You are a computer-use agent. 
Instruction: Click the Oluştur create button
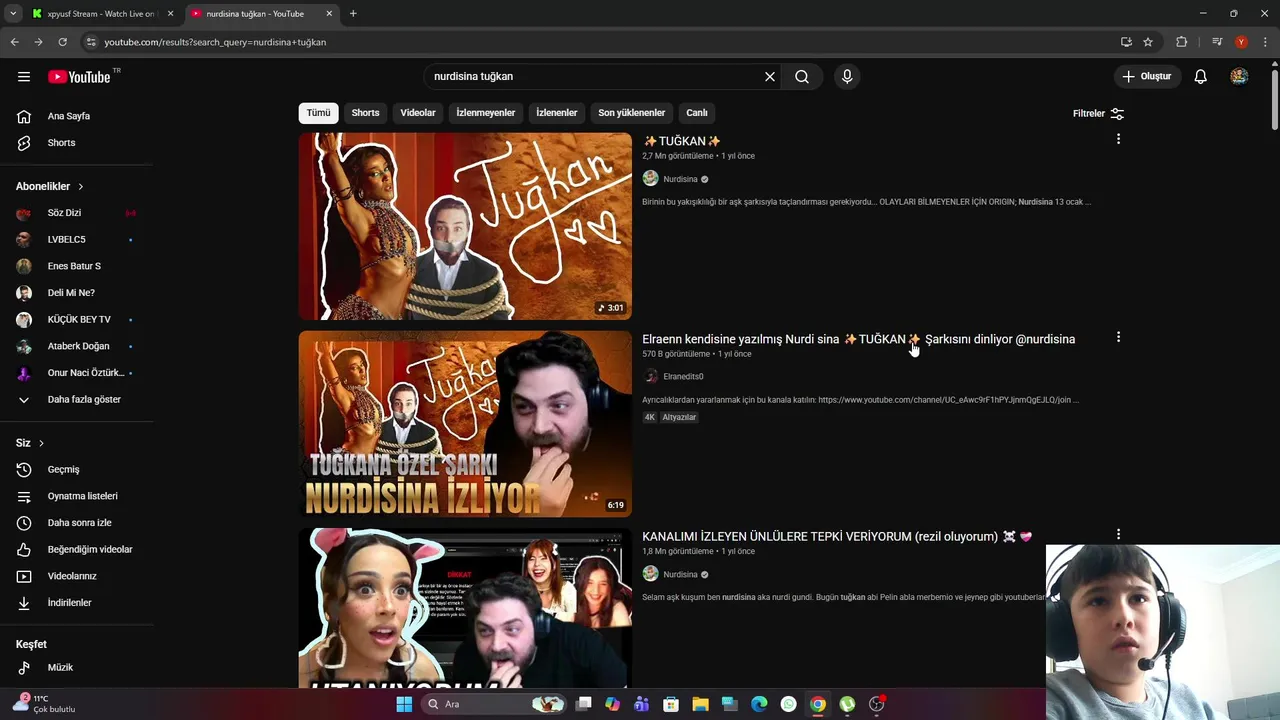[x=1148, y=77]
